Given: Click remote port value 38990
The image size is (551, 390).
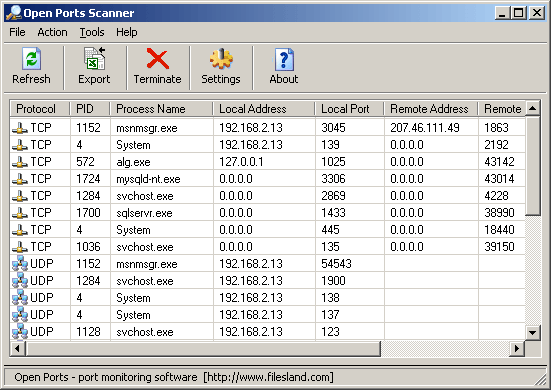Looking at the screenshot, I should [x=499, y=213].
